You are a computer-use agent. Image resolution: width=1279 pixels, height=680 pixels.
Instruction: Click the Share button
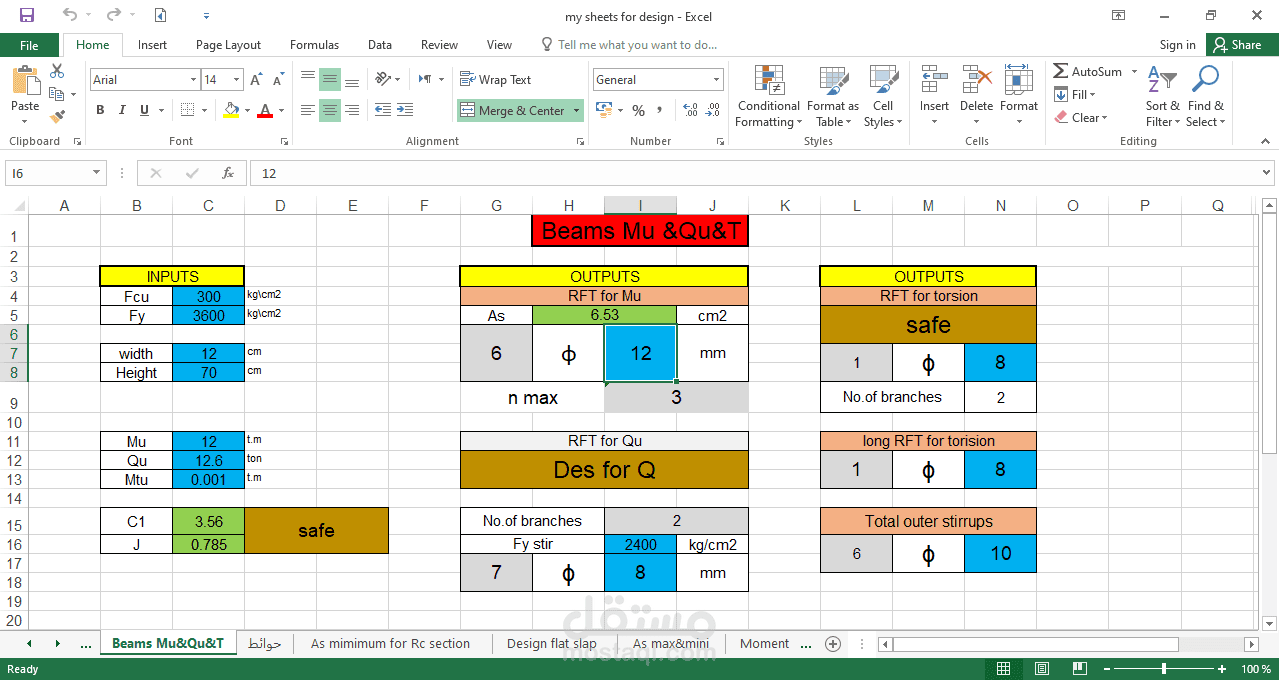point(1240,44)
